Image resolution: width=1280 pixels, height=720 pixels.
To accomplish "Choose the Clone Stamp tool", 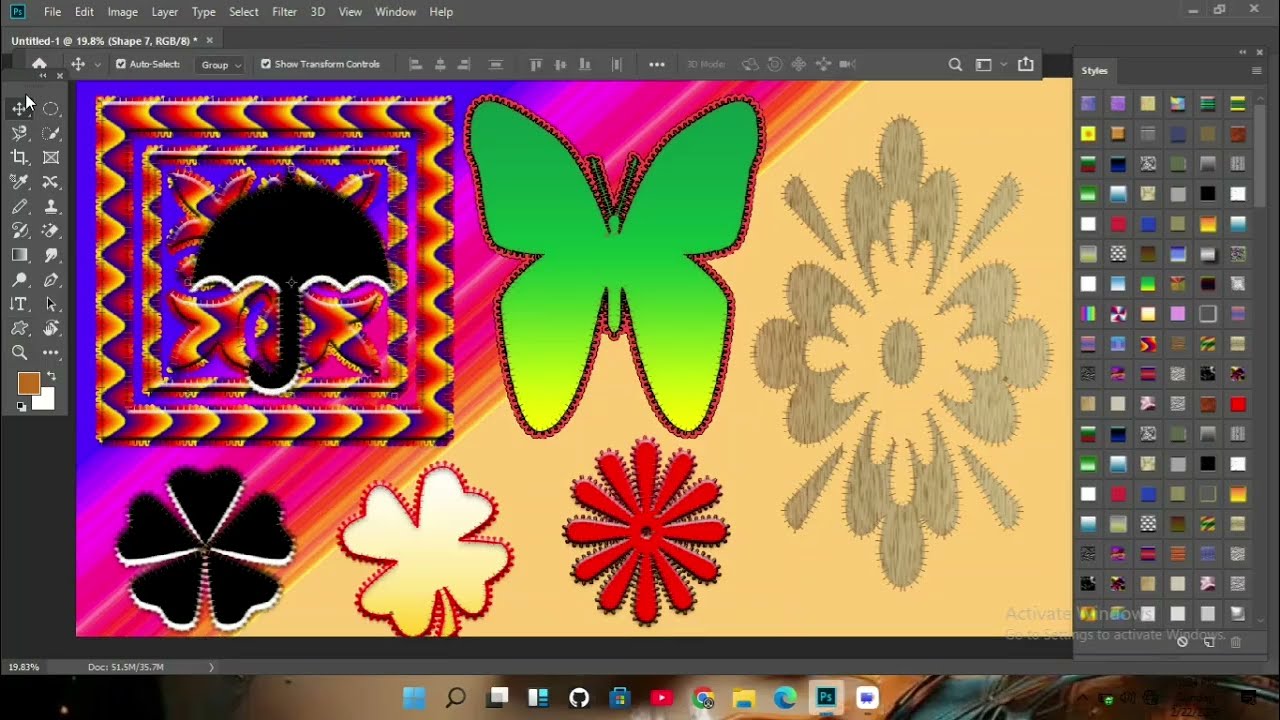I will point(51,207).
